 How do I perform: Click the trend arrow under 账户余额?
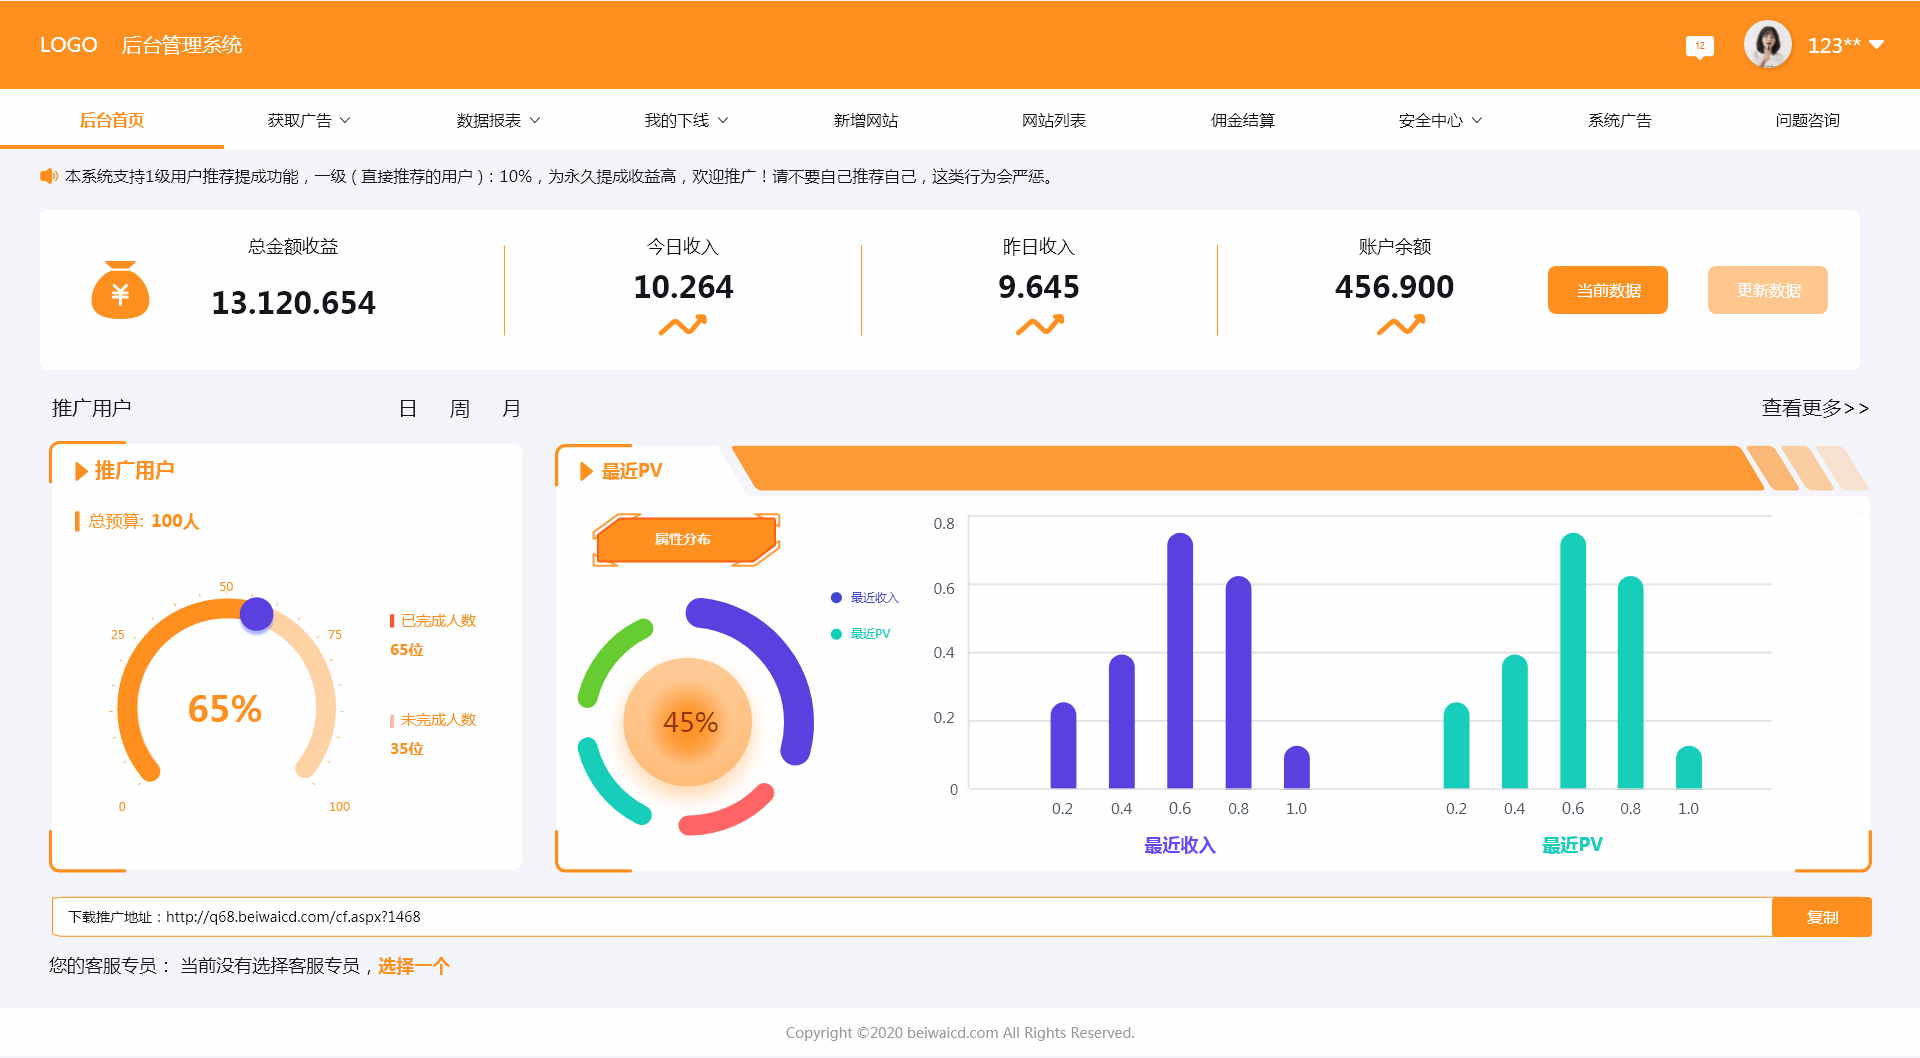[x=1400, y=325]
